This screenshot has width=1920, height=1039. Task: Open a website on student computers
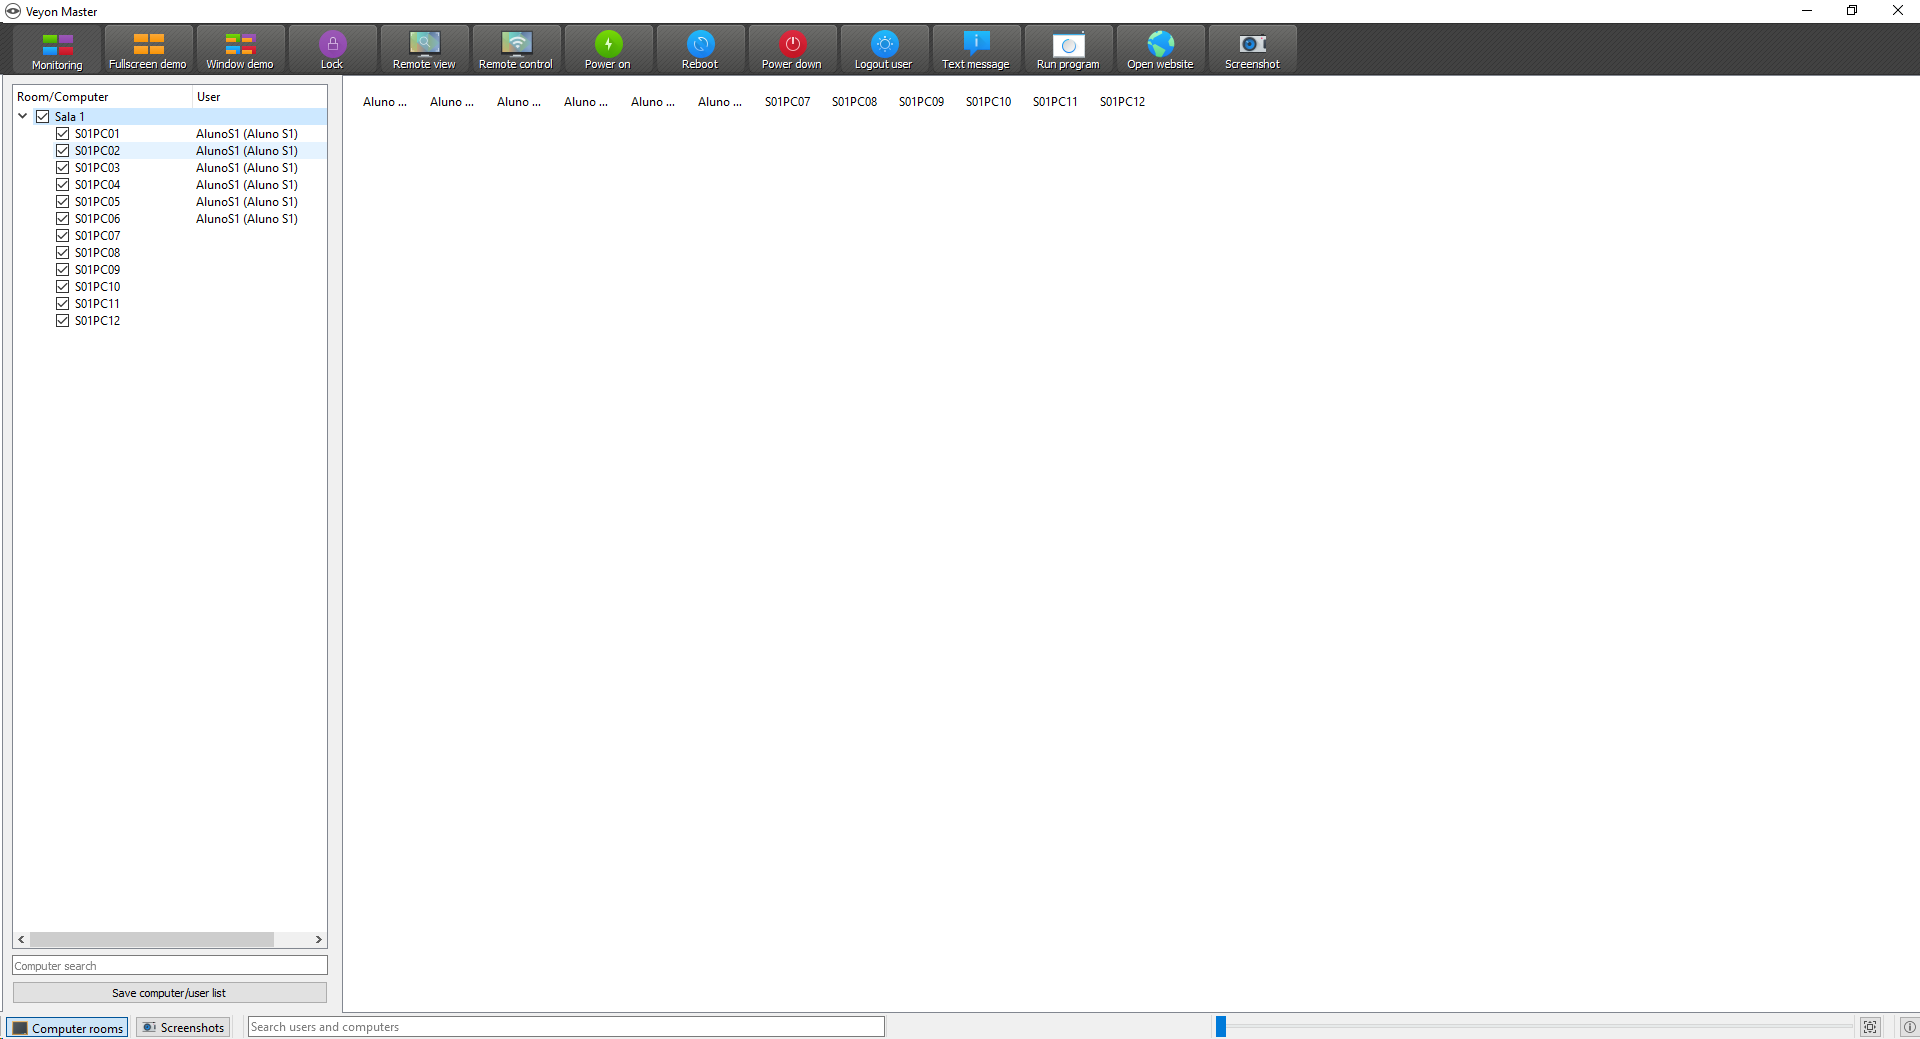coord(1159,49)
